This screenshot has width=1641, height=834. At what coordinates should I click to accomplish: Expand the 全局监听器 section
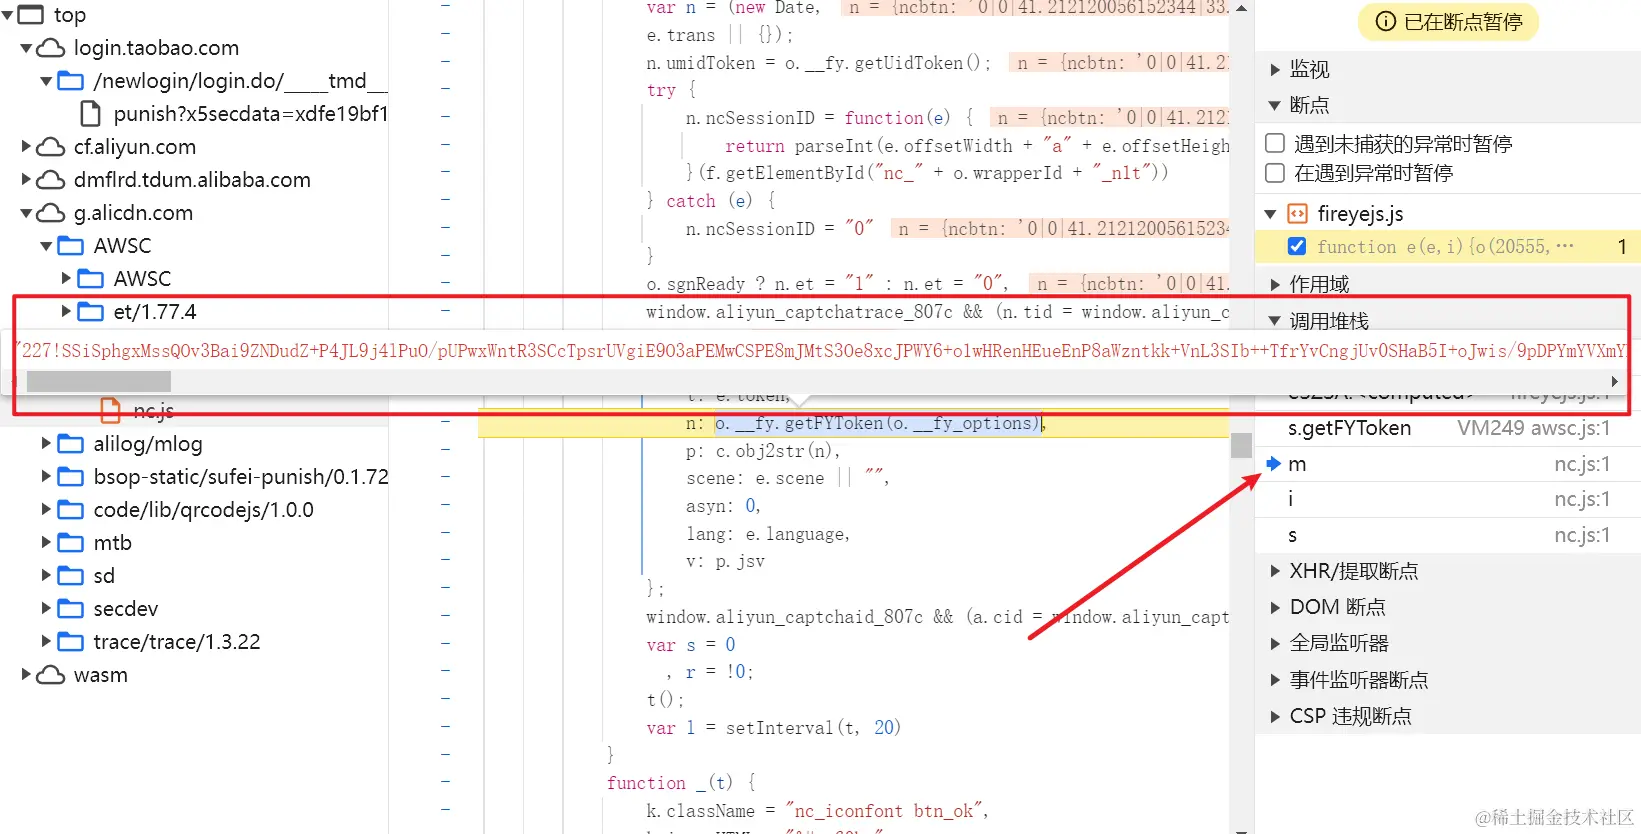1275,643
